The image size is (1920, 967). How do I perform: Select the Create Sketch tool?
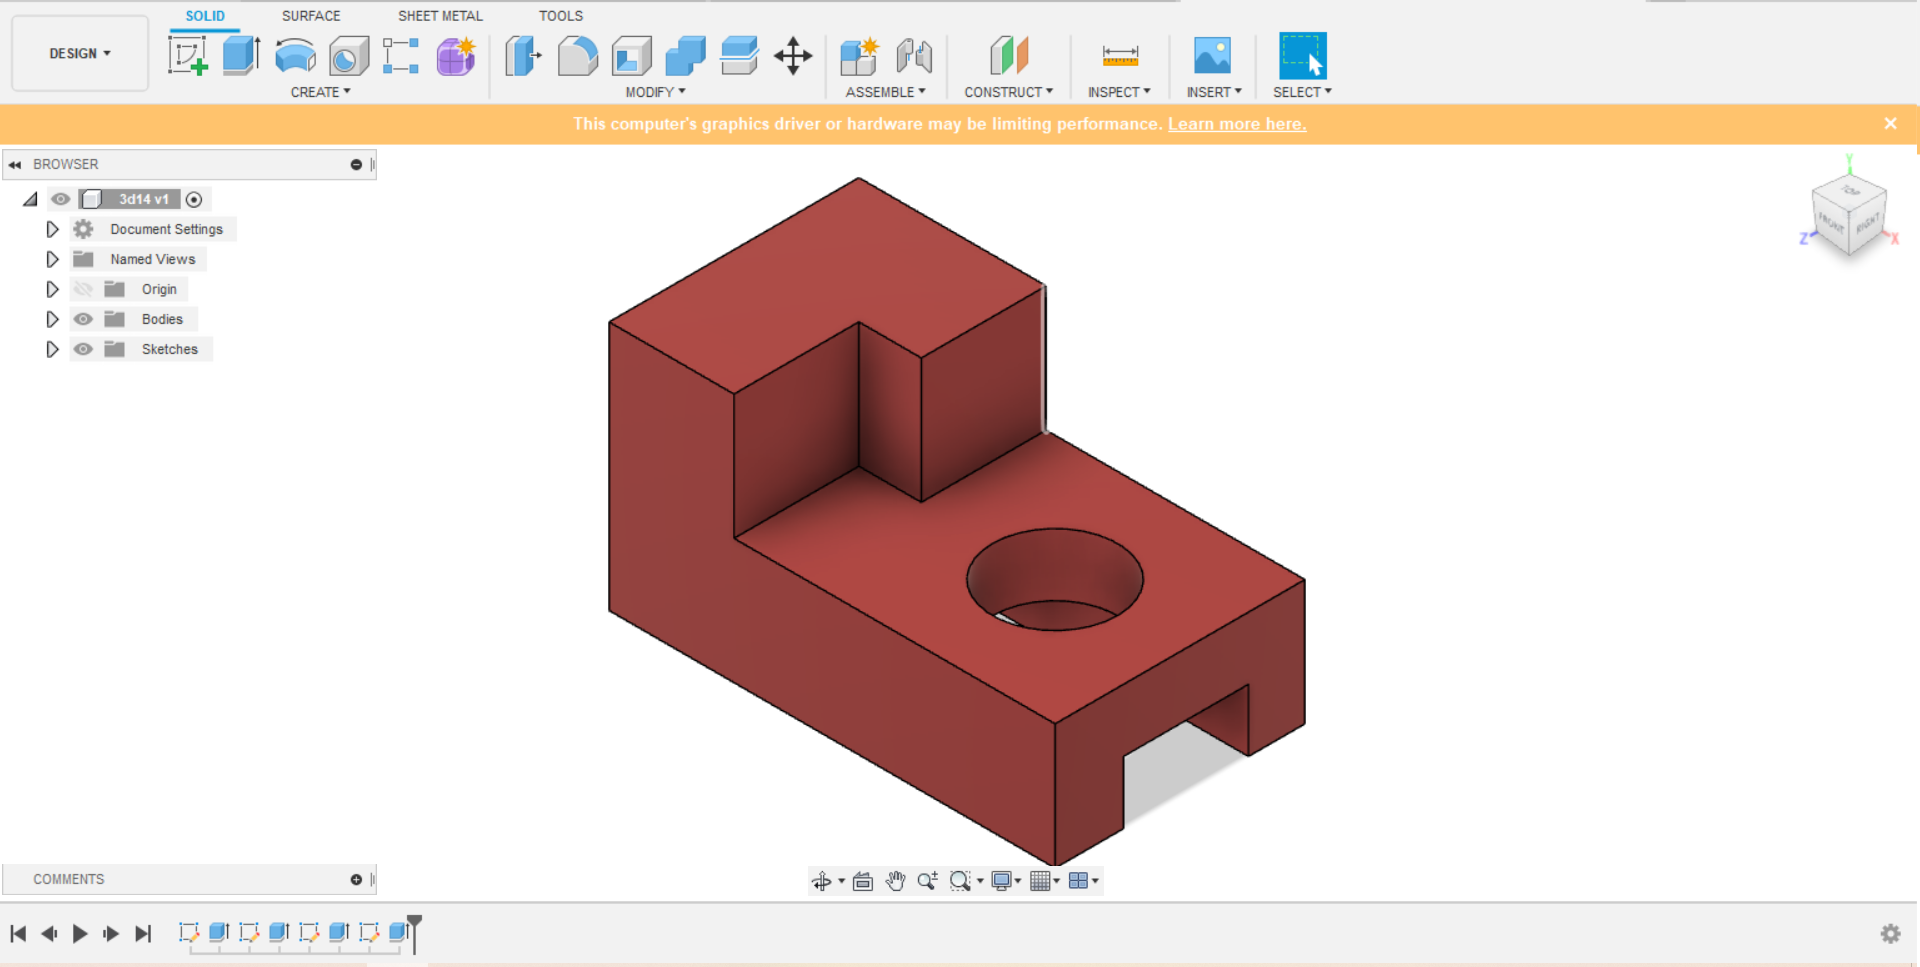click(x=188, y=56)
